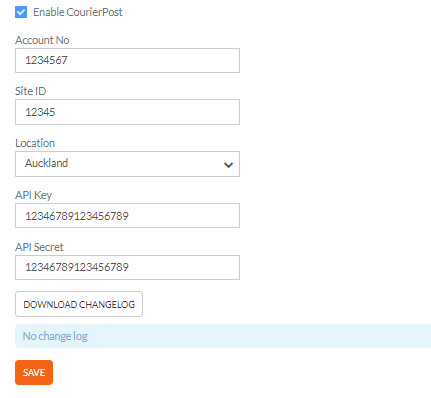
Task: Click the "No change log" message
Action: click(223, 336)
